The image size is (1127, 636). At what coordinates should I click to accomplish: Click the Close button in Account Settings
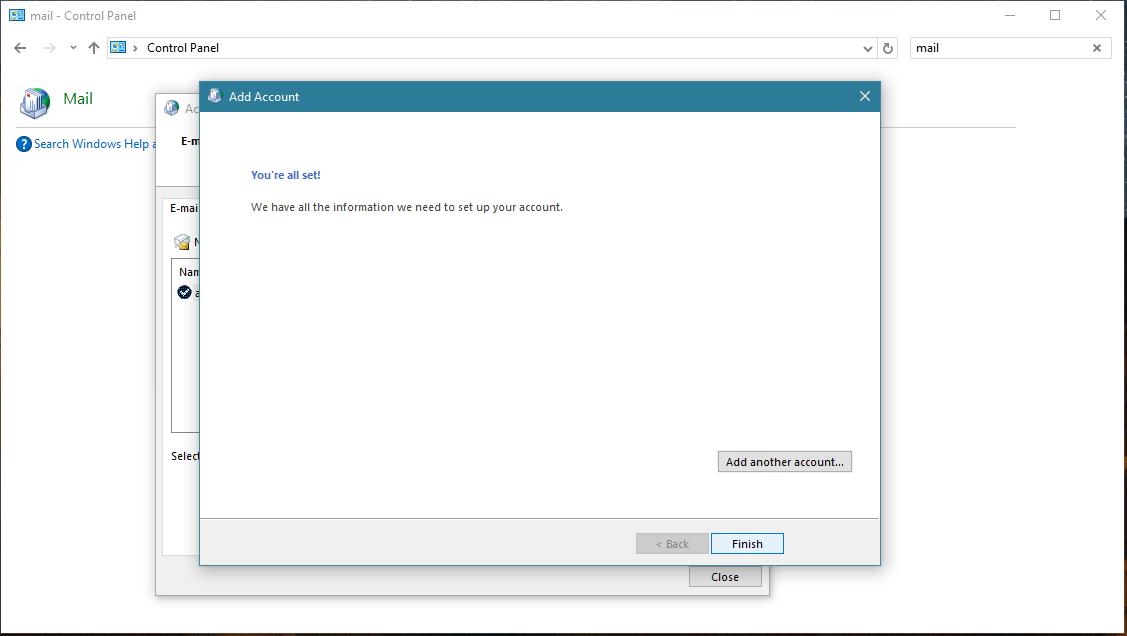(x=725, y=577)
